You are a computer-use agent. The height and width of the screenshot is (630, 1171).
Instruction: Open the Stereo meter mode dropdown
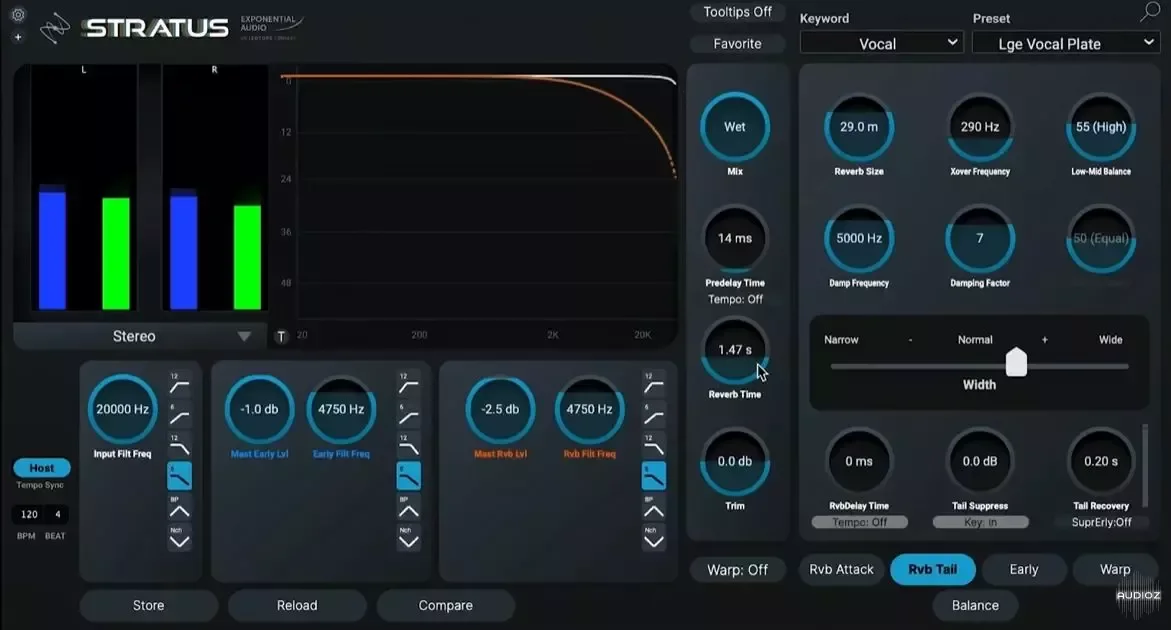pos(140,337)
